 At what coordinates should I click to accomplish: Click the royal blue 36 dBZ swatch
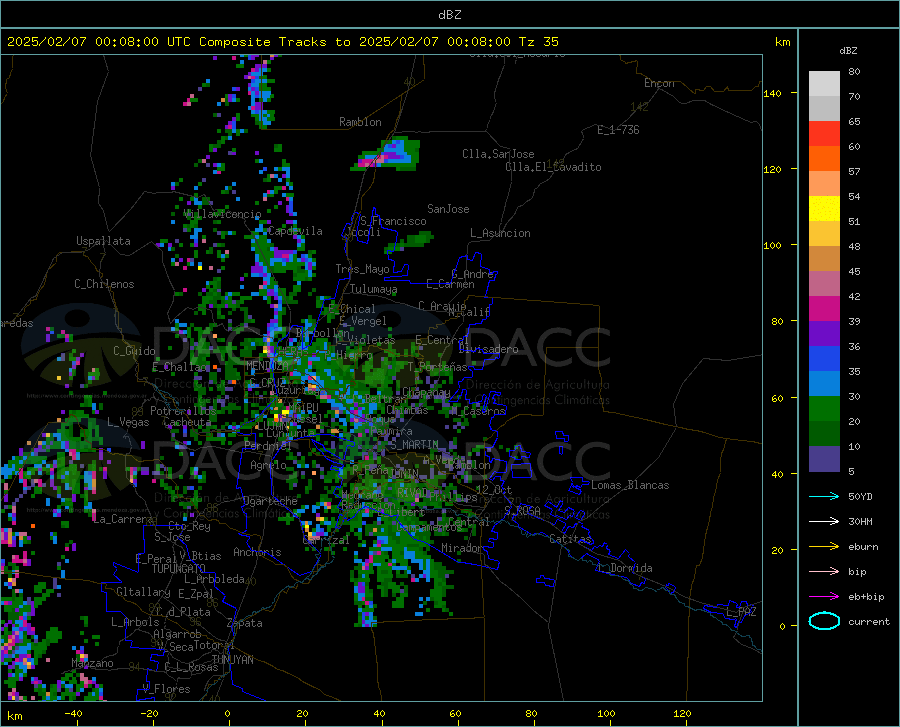click(824, 359)
